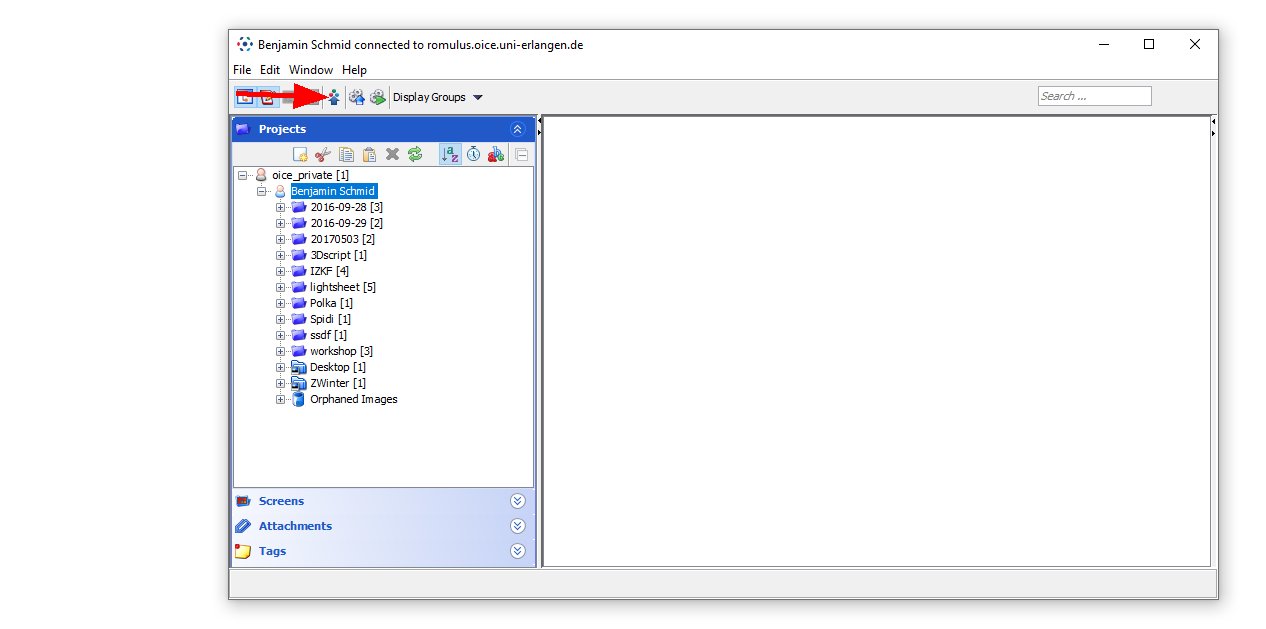
Task: Toggle sort by date clock button
Action: (473, 154)
